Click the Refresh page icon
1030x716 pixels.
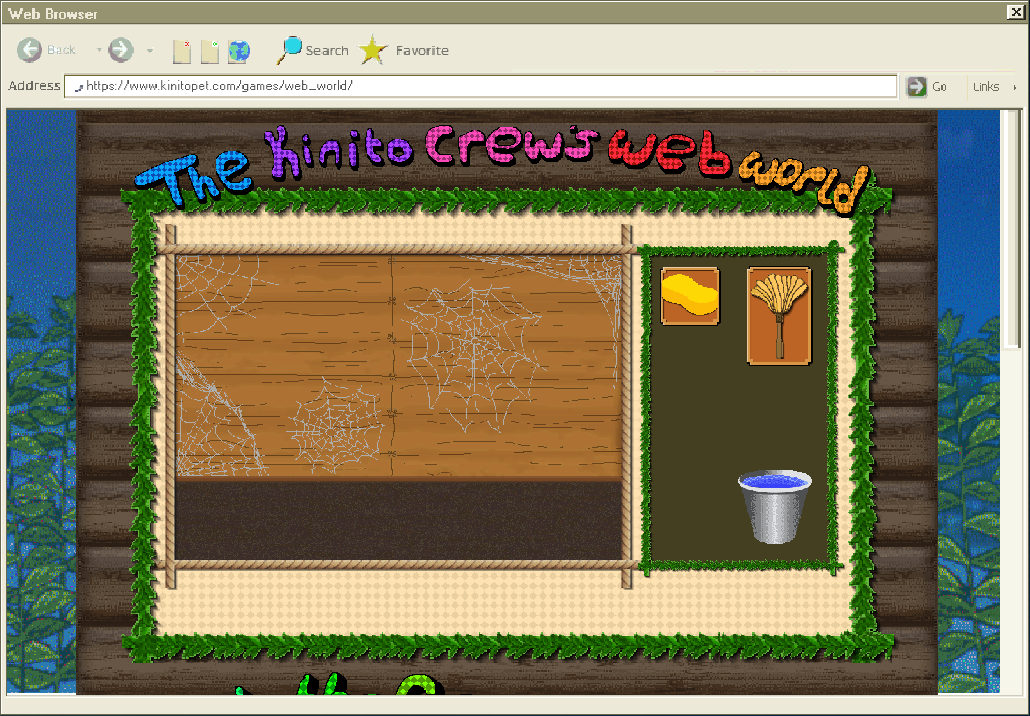click(x=210, y=51)
